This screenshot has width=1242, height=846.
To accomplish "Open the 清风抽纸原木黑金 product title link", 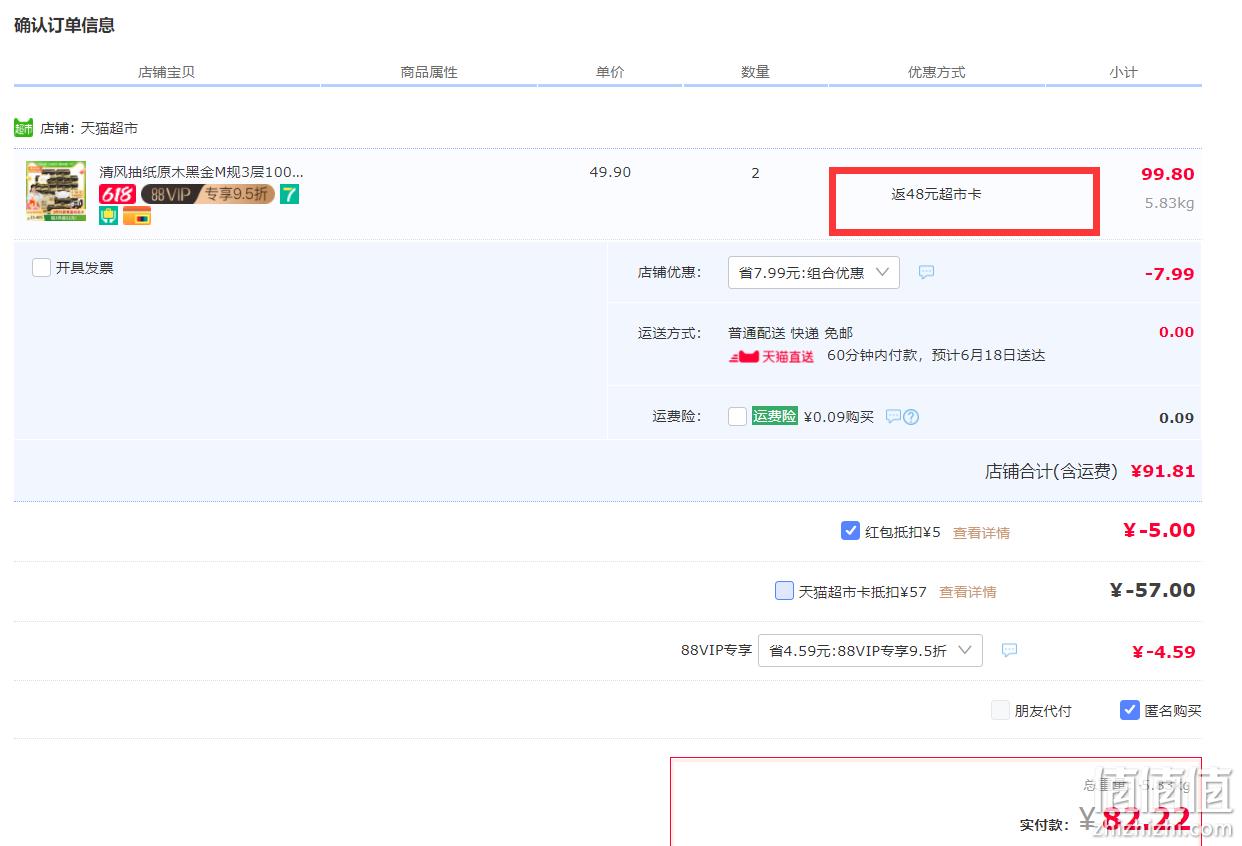I will tap(201, 172).
